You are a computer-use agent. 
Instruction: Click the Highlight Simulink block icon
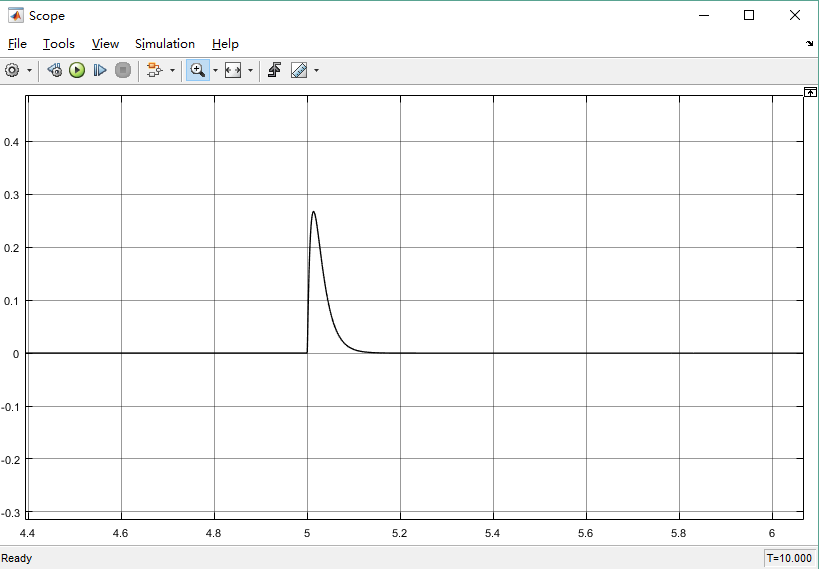pyautogui.click(x=154, y=70)
